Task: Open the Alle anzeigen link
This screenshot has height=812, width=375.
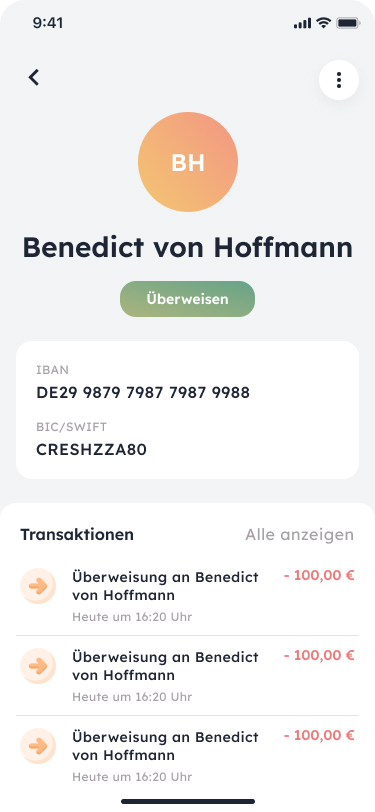Action: [x=299, y=534]
